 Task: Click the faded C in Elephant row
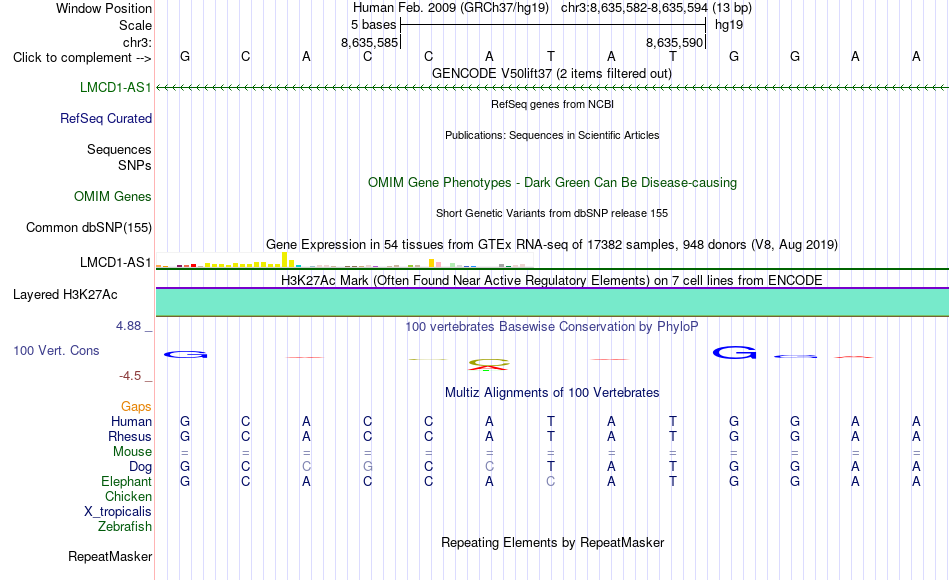pyautogui.click(x=550, y=481)
